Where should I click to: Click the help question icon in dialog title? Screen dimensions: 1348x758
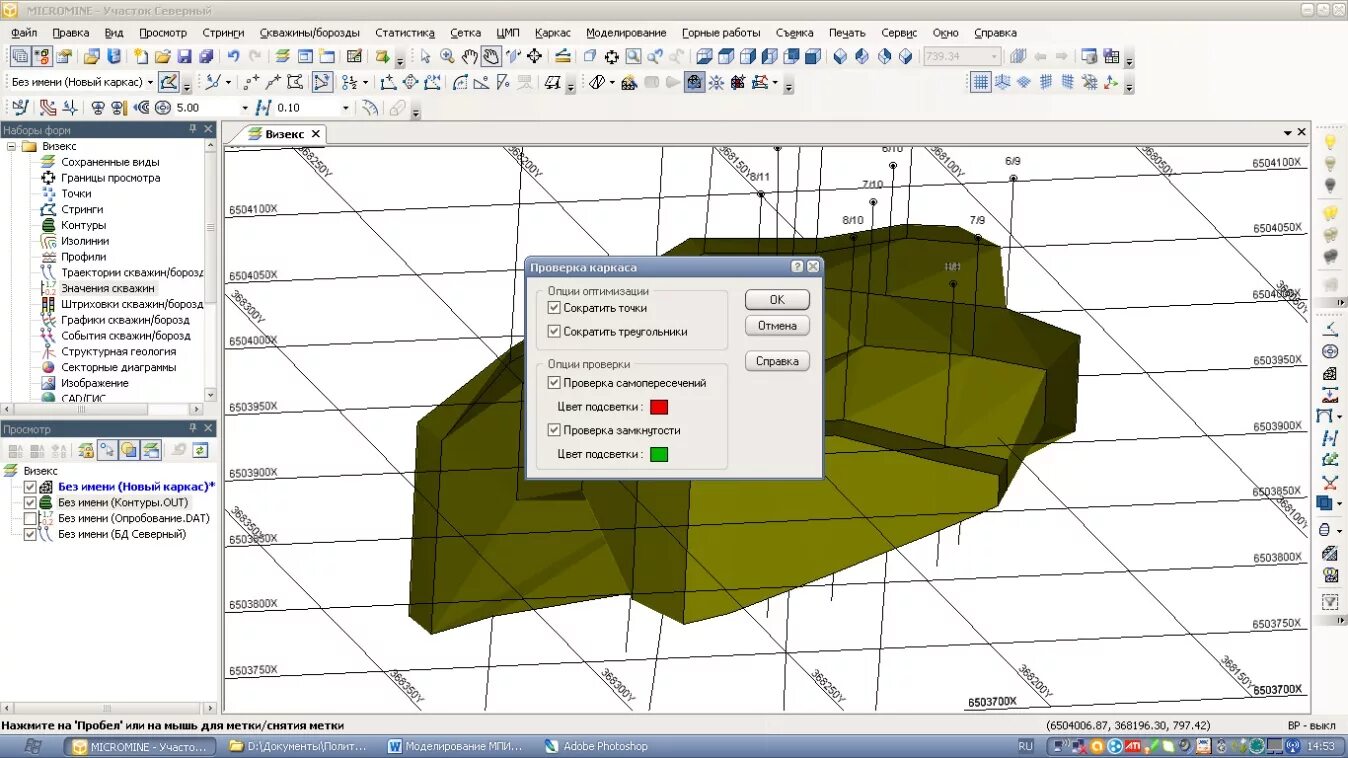click(x=797, y=267)
